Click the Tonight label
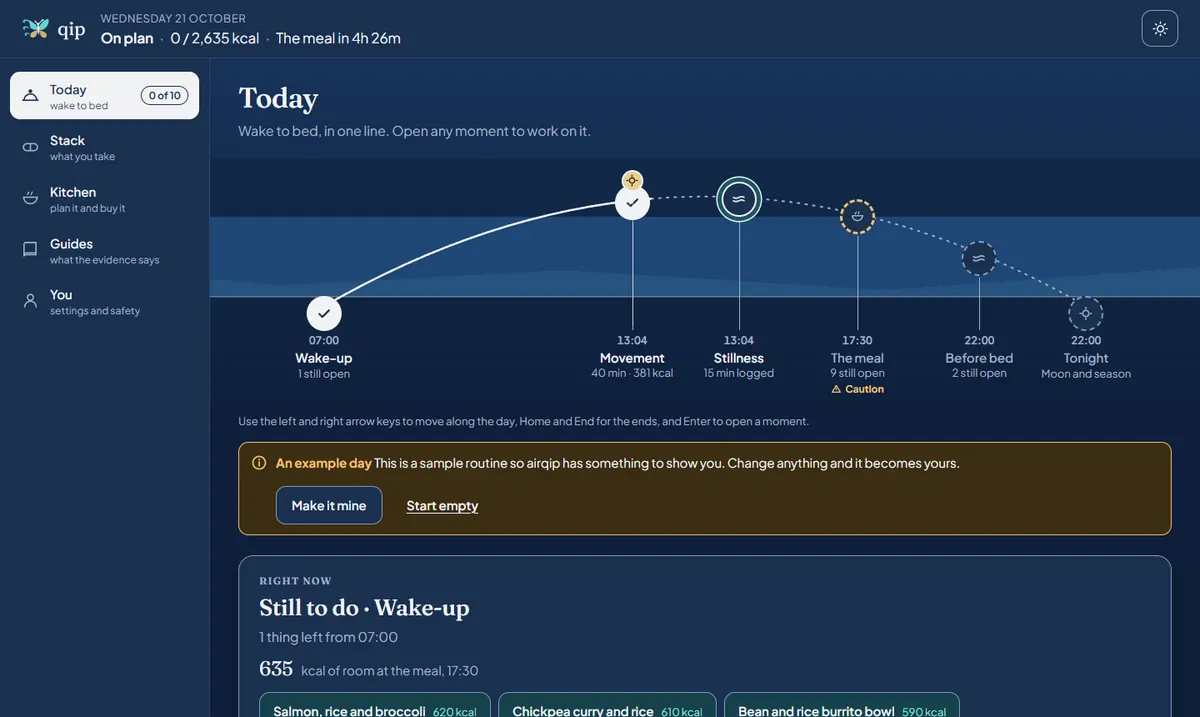 point(1086,358)
